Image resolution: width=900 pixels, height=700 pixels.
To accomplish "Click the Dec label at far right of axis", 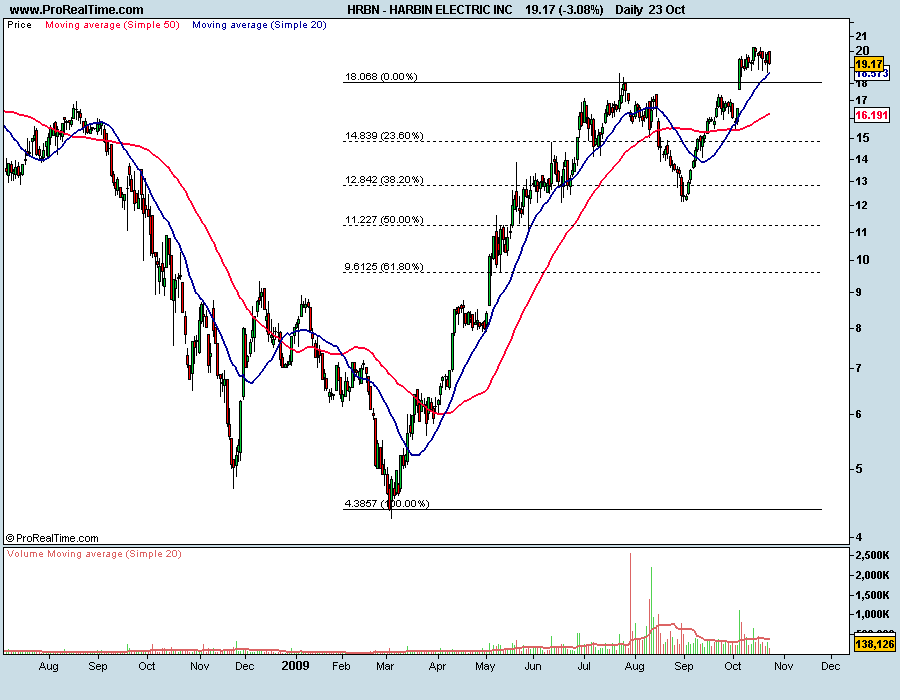I will [831, 666].
